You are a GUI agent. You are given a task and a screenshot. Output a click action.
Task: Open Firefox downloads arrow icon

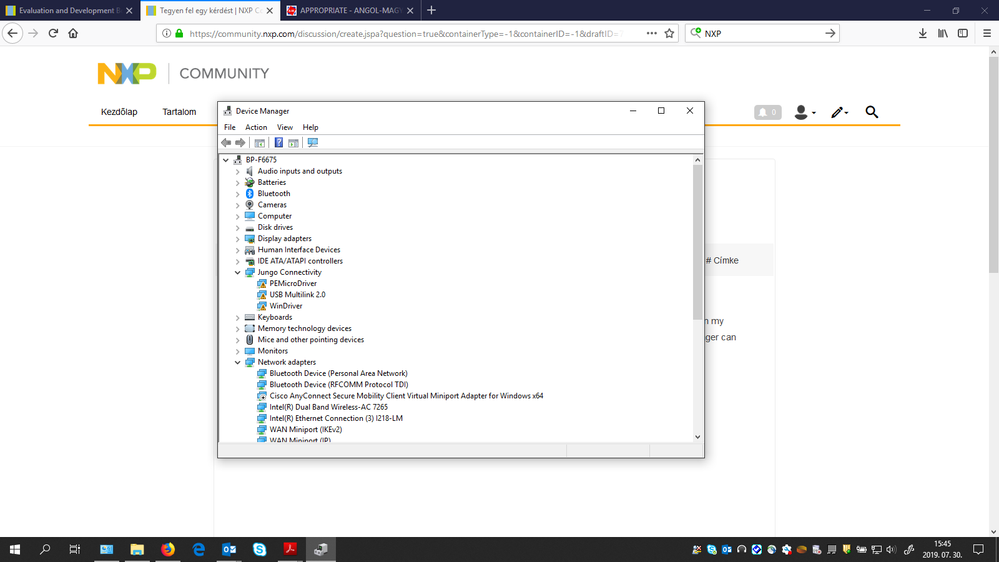point(923,33)
